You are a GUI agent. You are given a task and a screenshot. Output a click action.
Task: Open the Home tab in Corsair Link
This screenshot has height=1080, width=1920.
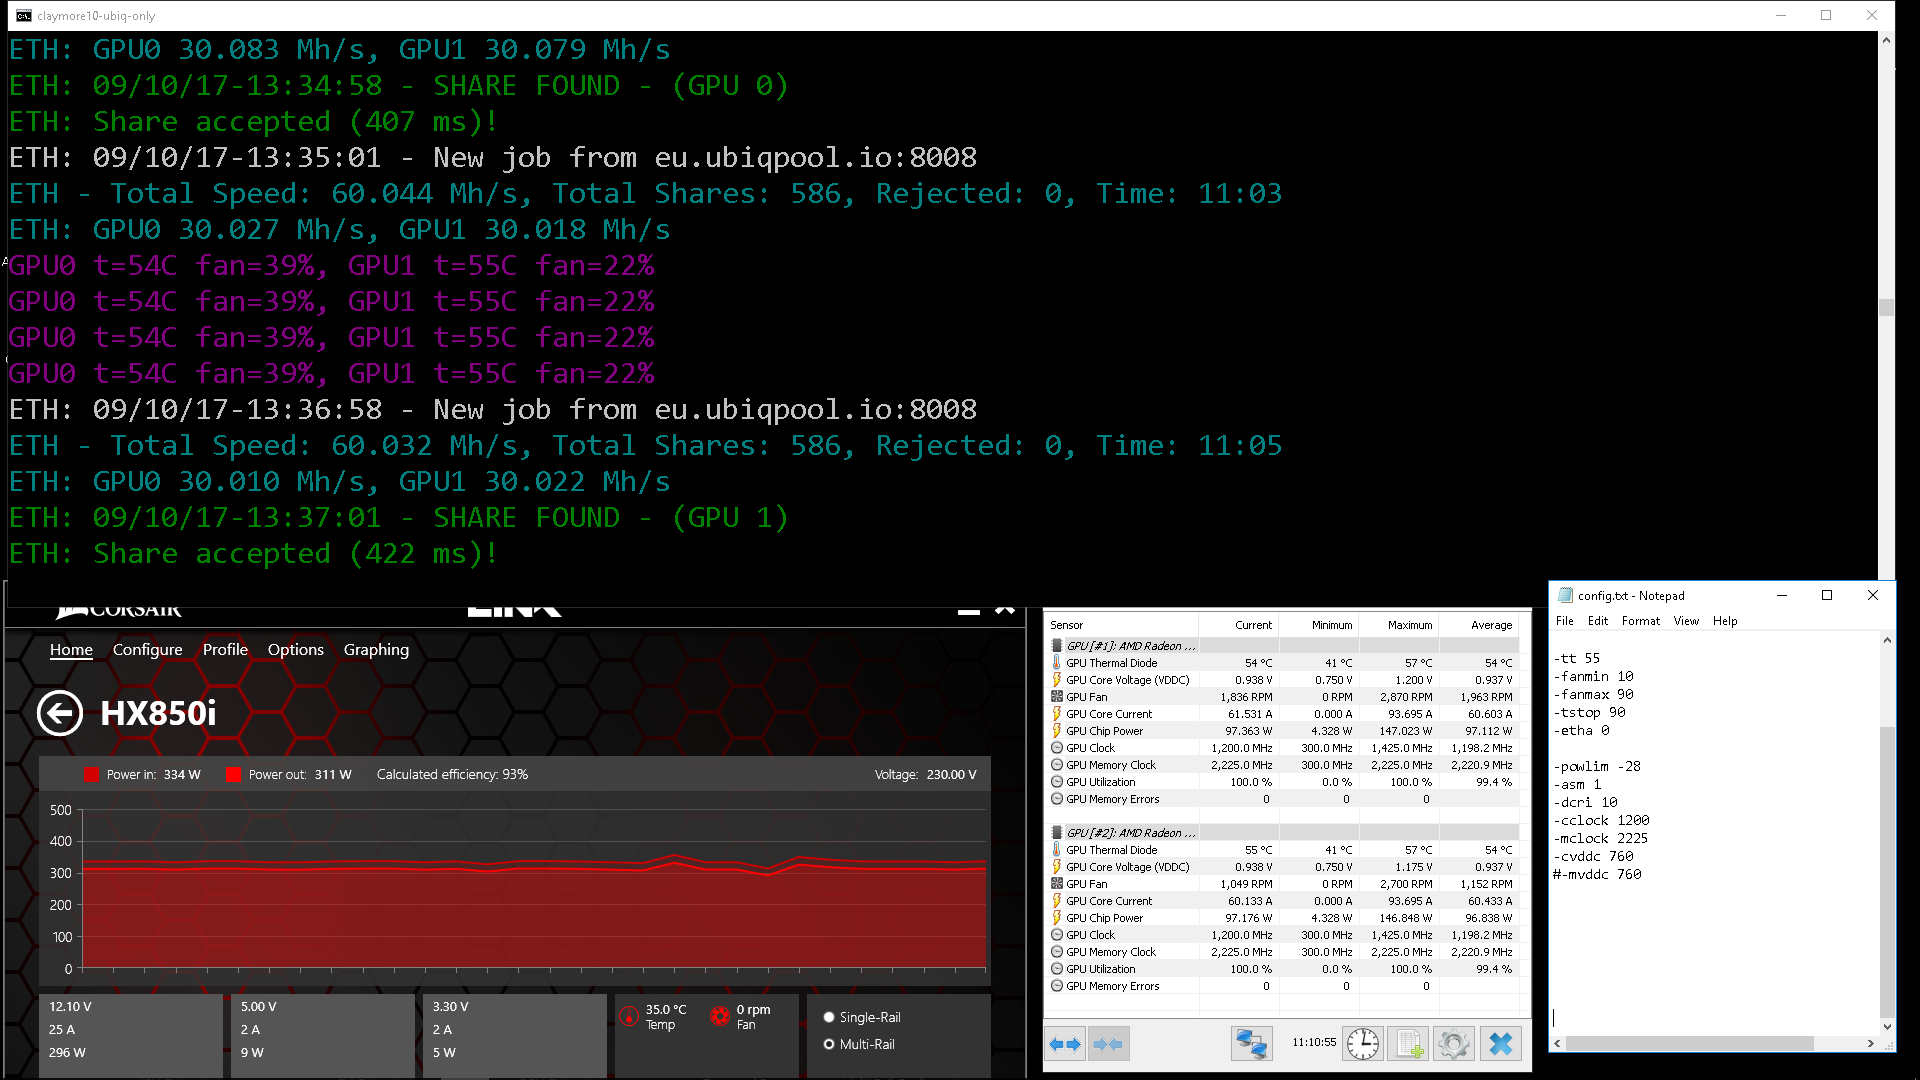[71, 650]
